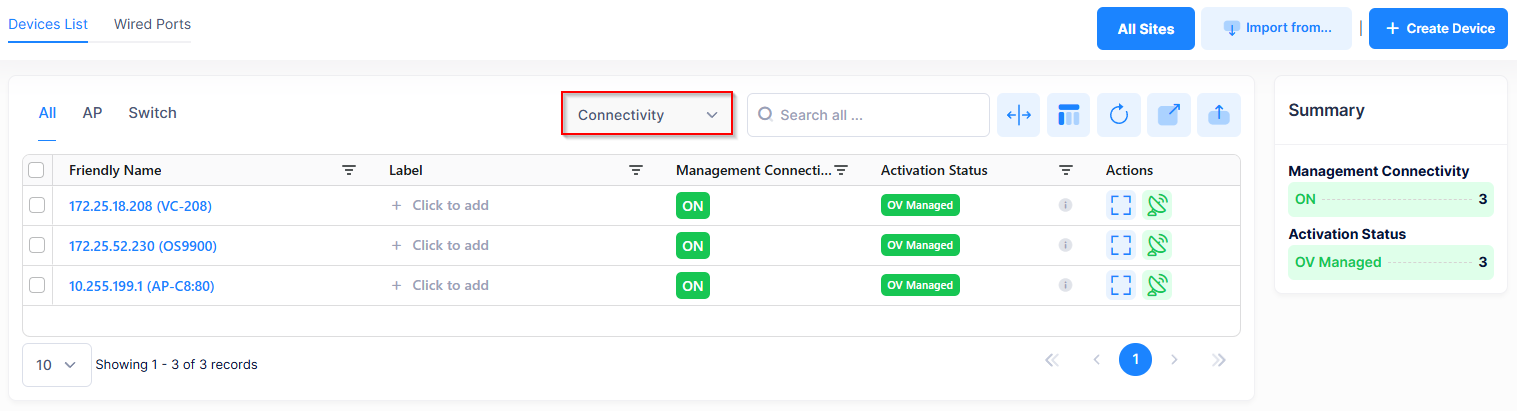The height and width of the screenshot is (411, 1517).
Task: Open the 172.25.52.230 (OS9900) device link
Action: (142, 246)
